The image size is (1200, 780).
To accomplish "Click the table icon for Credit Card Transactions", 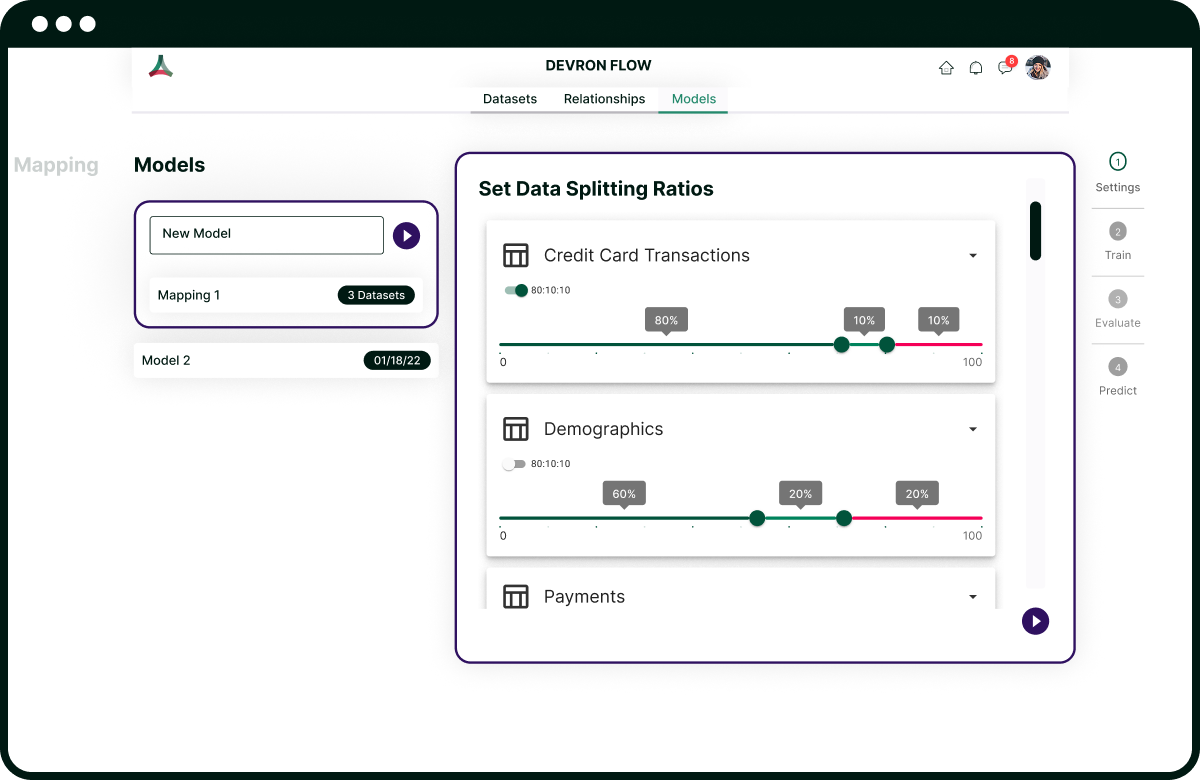I will (x=515, y=255).
